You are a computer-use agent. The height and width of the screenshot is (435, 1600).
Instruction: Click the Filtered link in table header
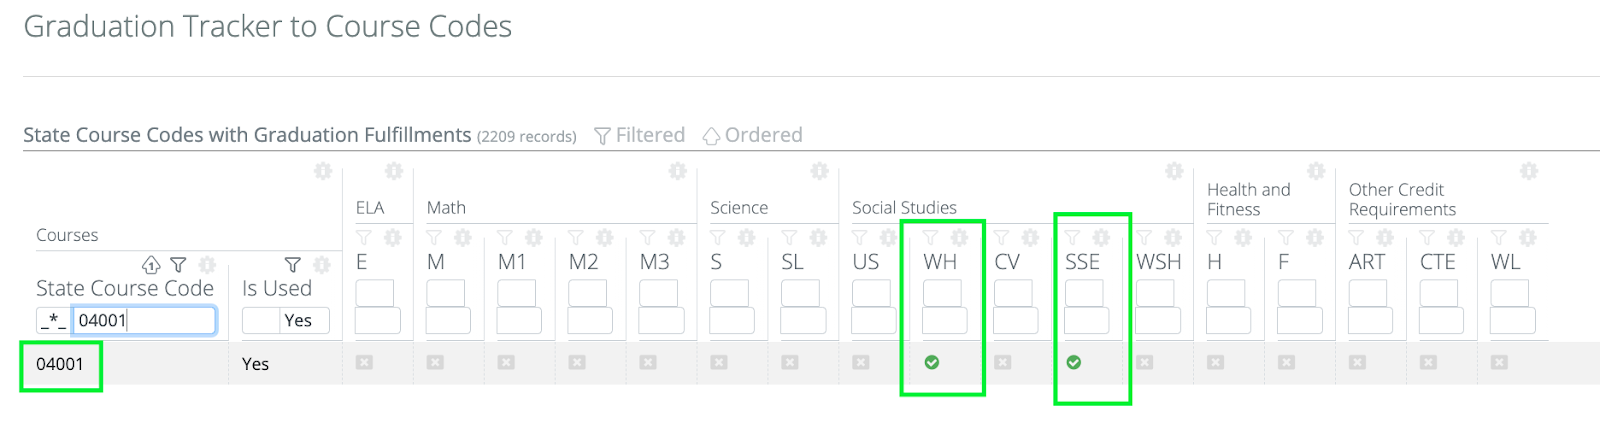(x=640, y=135)
